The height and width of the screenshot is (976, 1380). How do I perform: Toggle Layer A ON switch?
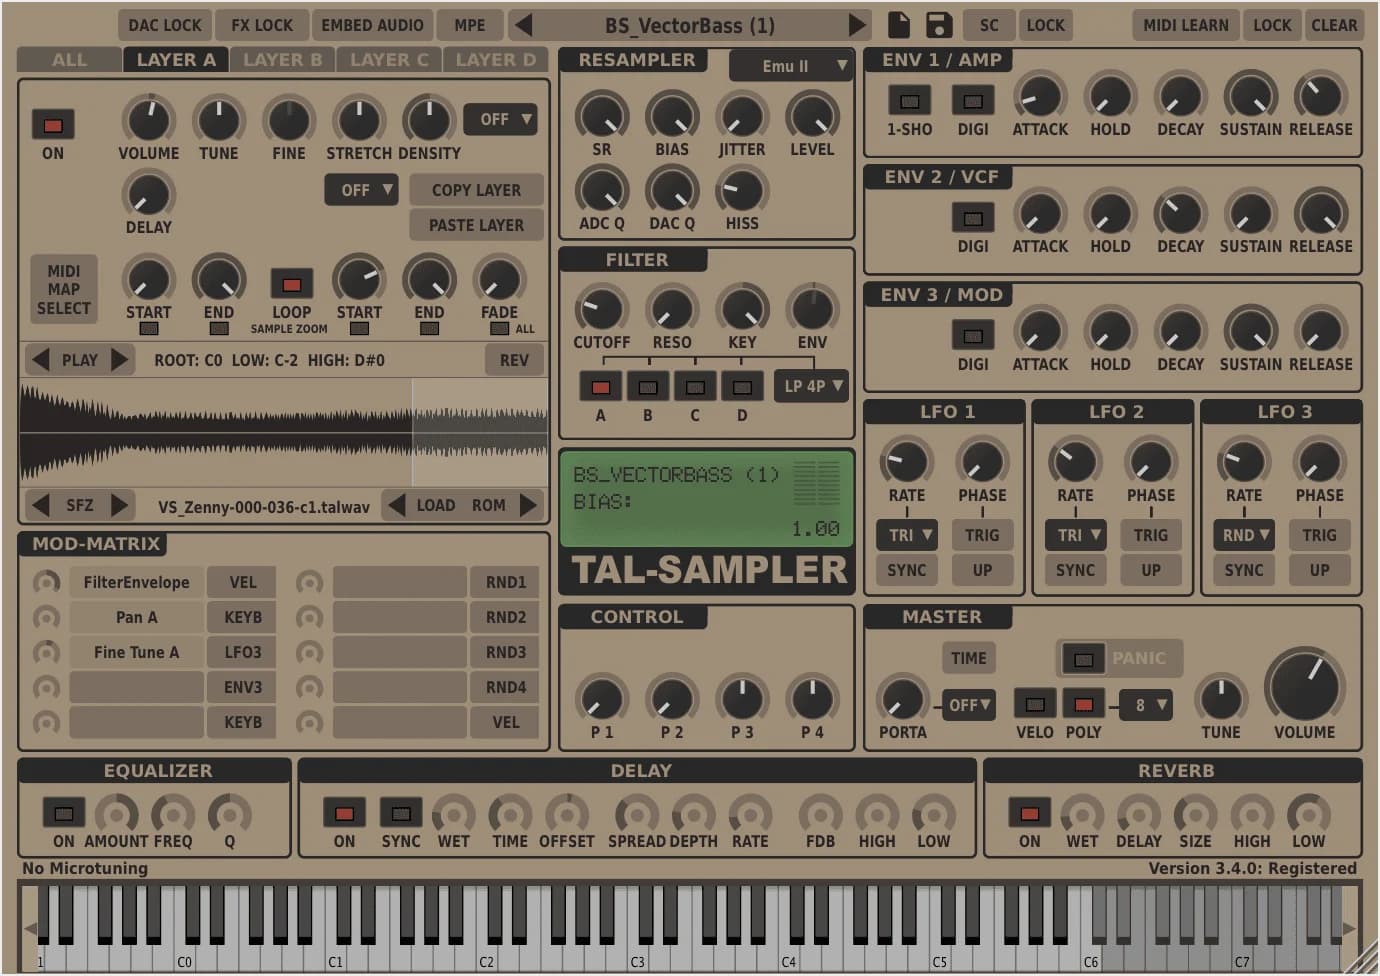(52, 126)
